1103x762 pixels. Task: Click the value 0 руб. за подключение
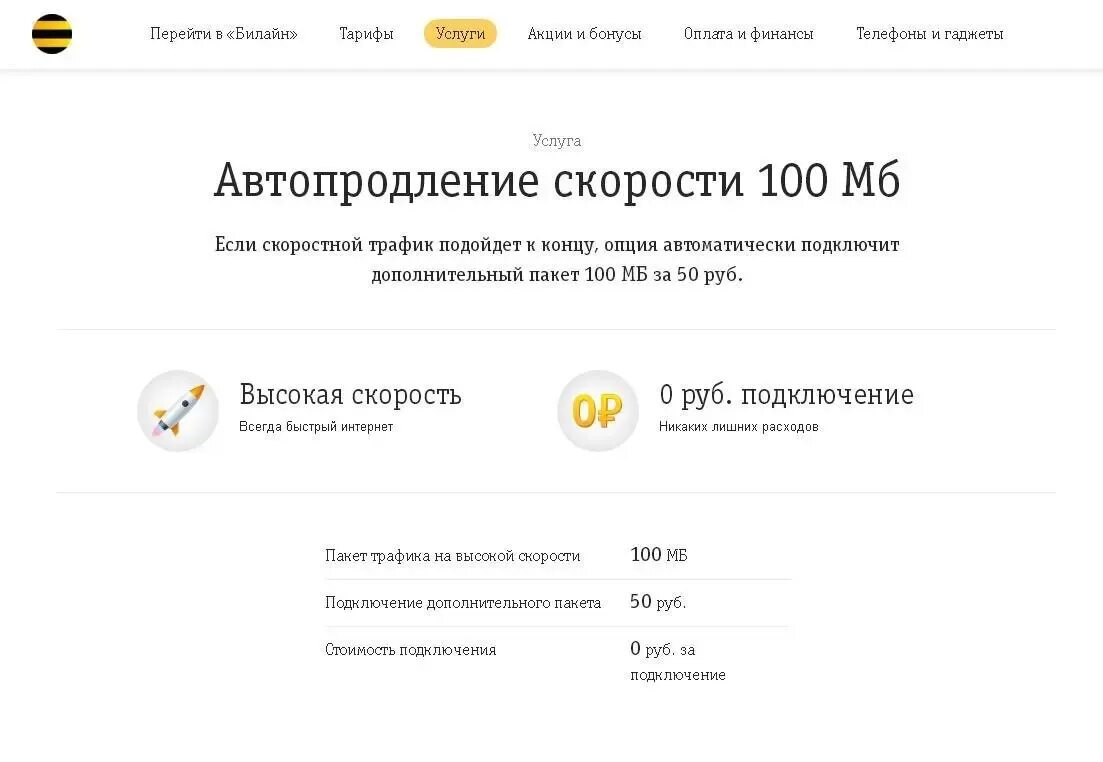tap(677, 661)
